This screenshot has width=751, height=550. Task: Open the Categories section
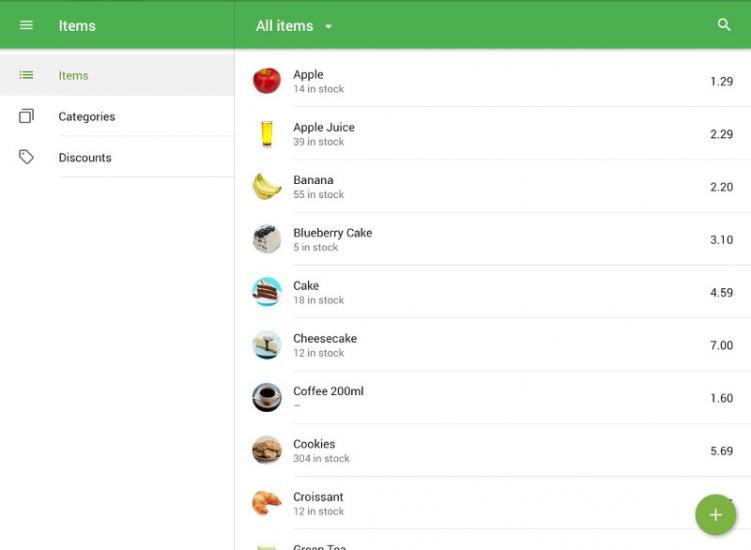[x=87, y=117]
